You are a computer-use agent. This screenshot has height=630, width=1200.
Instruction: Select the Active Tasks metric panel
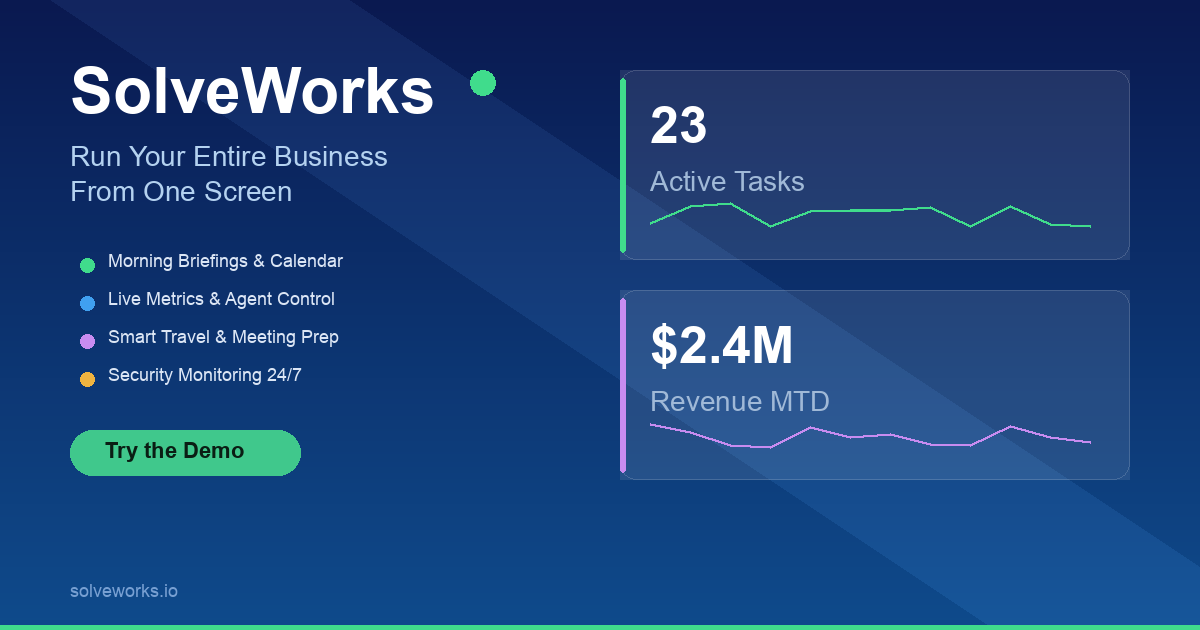click(x=875, y=165)
